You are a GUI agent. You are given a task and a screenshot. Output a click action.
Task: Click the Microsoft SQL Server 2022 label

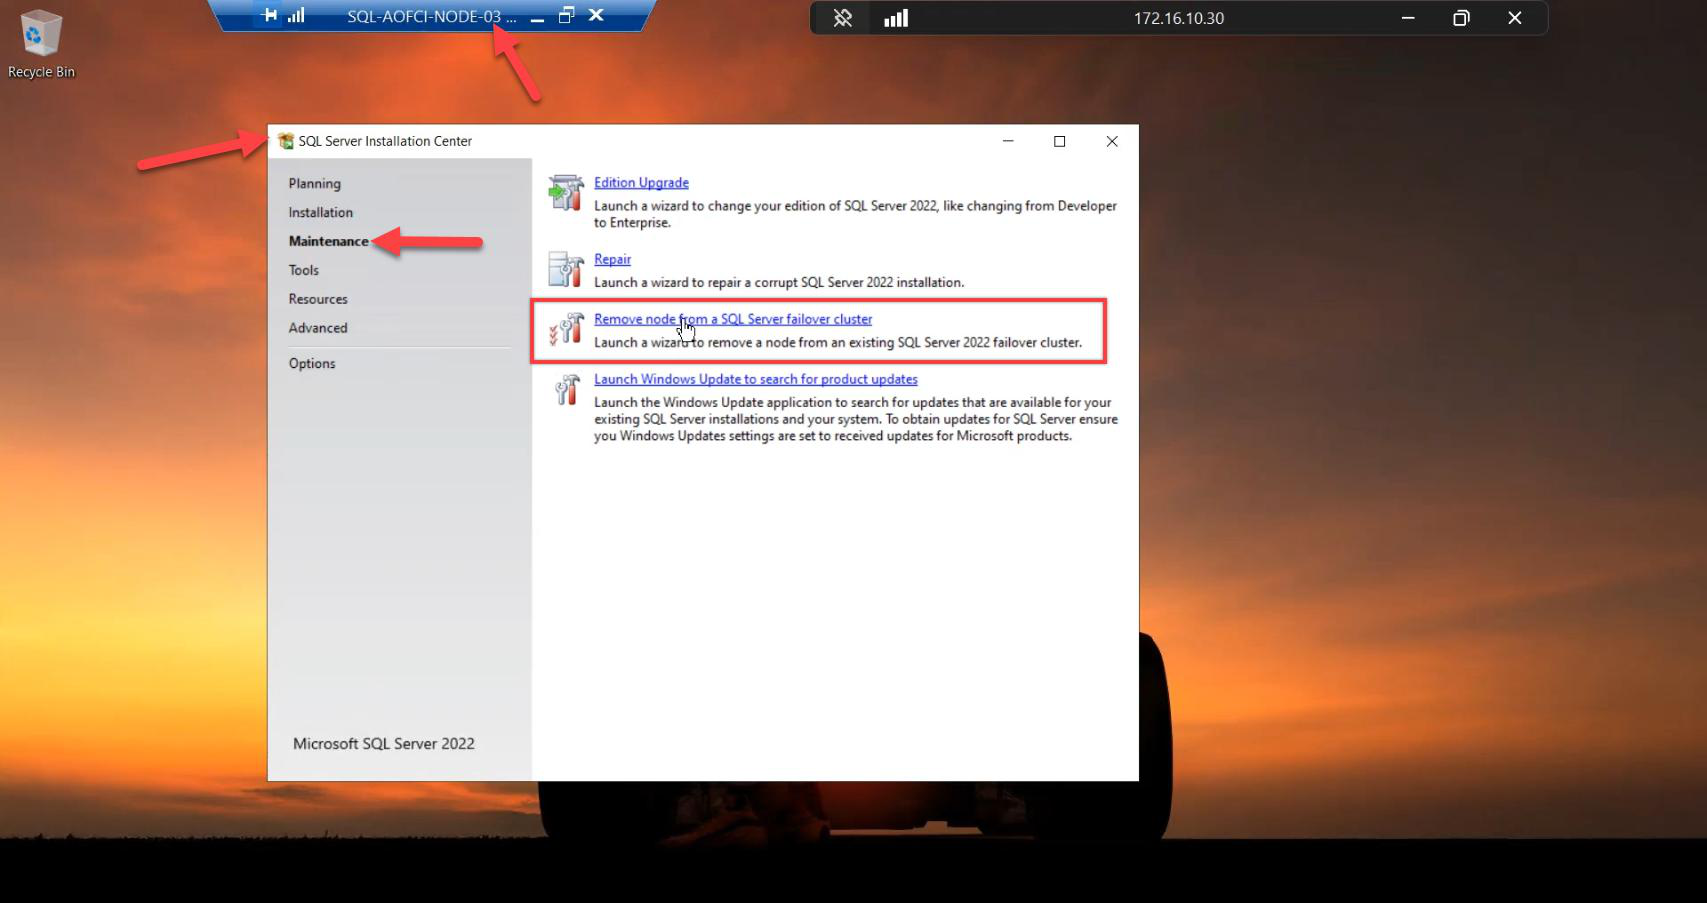click(x=384, y=744)
